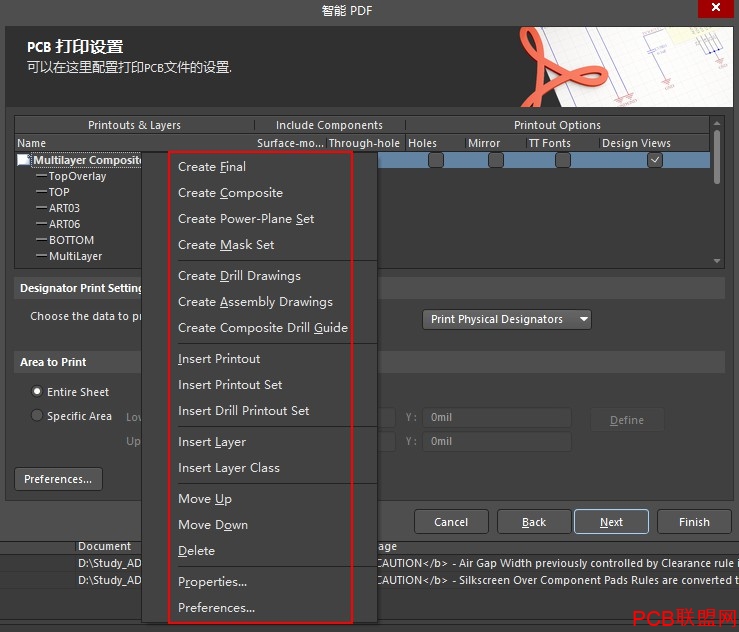Select the TOP layer row
The height and width of the screenshot is (632, 739).
59,192
